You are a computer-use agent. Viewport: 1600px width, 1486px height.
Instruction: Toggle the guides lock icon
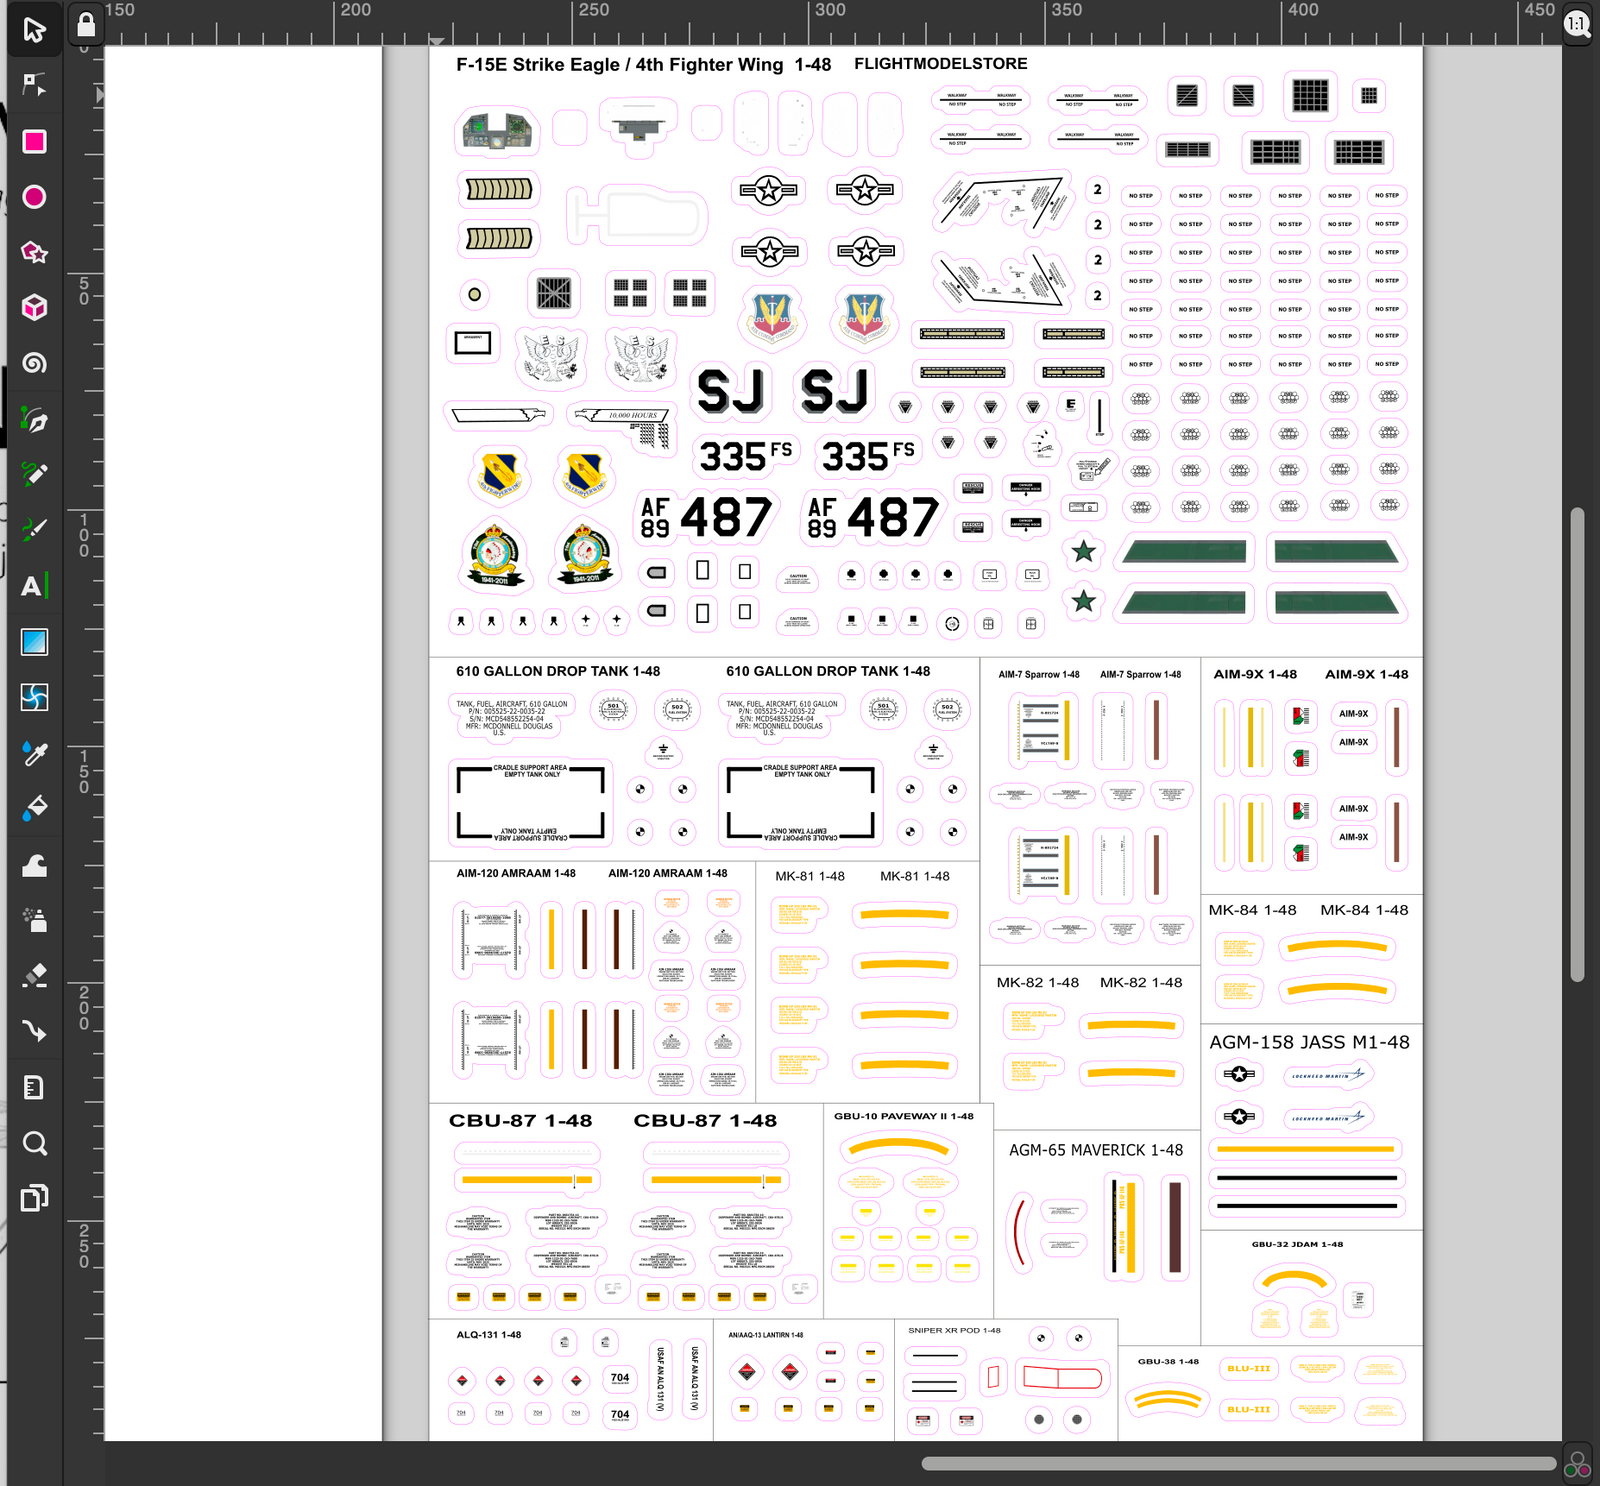pyautogui.click(x=86, y=24)
